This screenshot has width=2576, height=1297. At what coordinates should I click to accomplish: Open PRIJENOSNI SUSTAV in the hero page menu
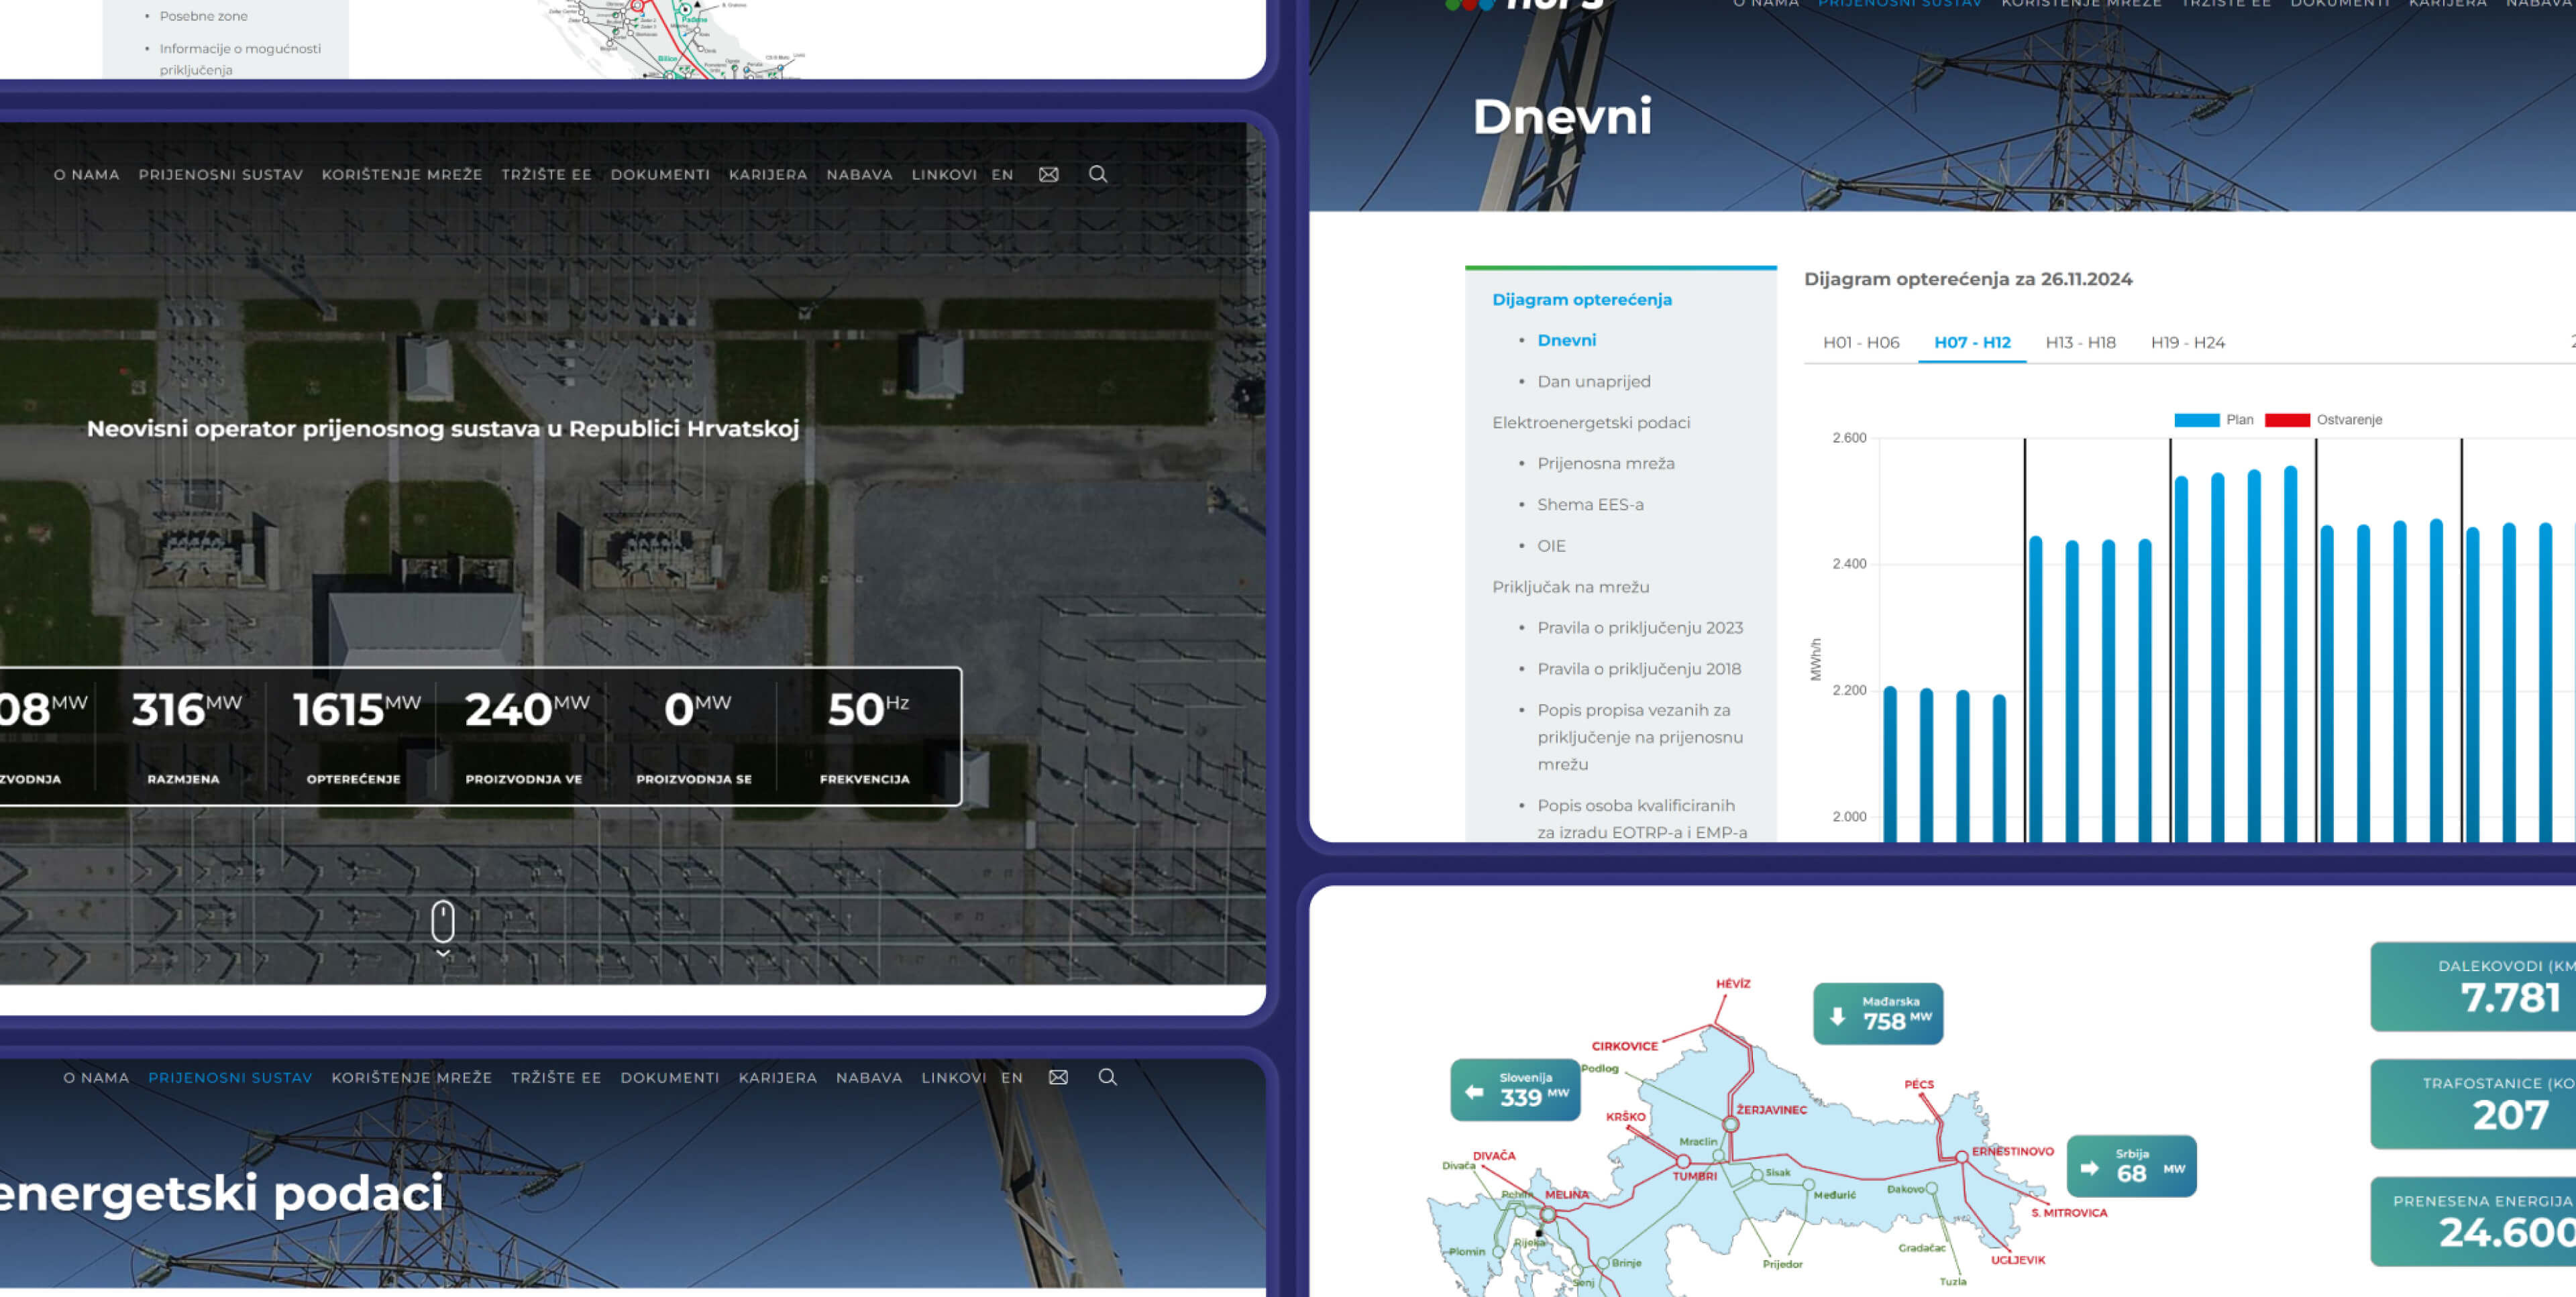click(x=221, y=174)
